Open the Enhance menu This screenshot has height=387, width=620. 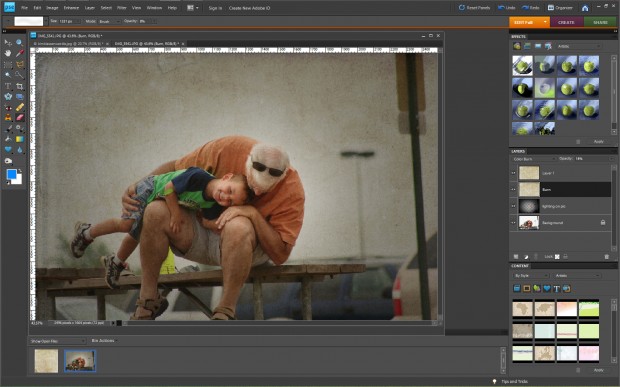[x=71, y=8]
